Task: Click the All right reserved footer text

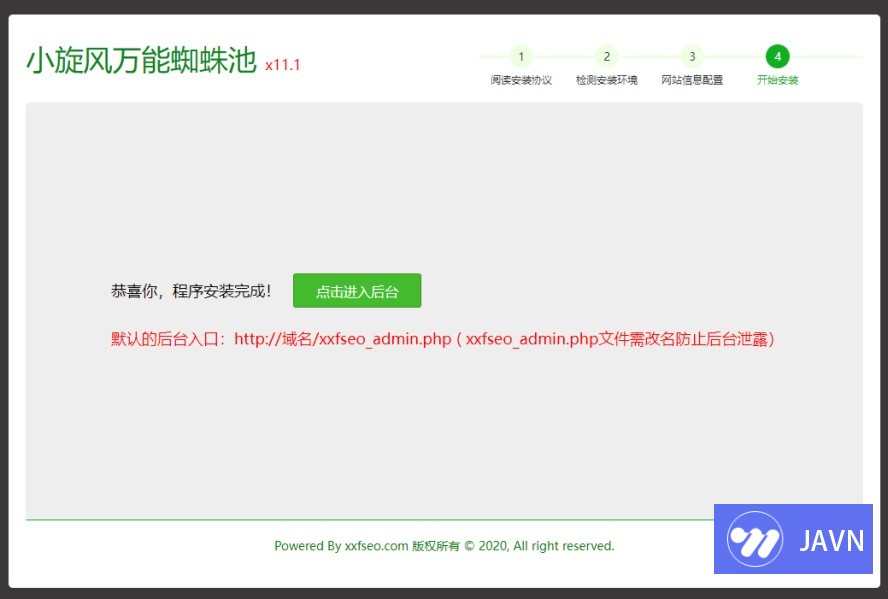Action: pyautogui.click(x=564, y=546)
